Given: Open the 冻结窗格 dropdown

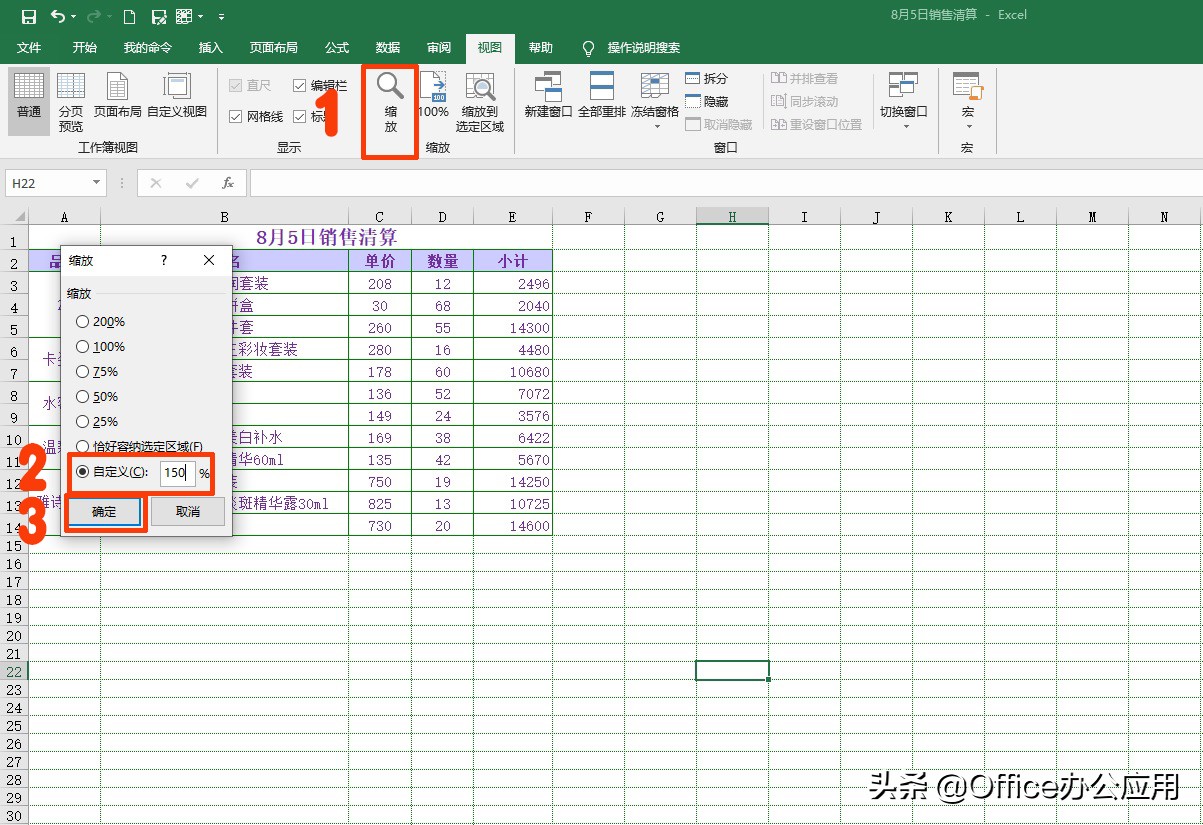Looking at the screenshot, I should pos(654,100).
